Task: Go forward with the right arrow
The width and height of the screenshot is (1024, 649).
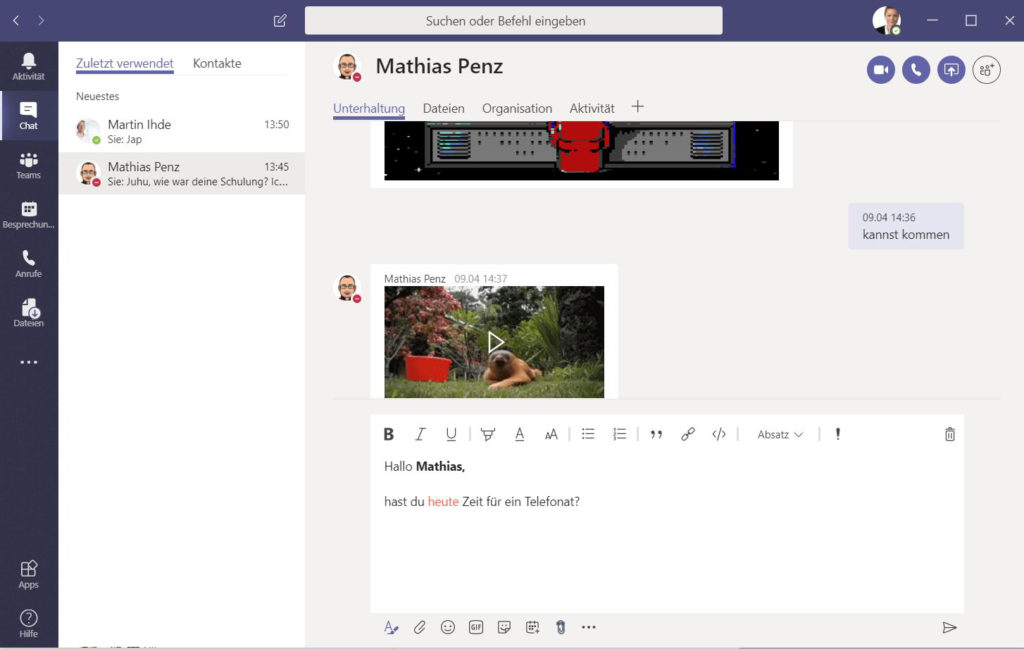Action: [x=41, y=21]
